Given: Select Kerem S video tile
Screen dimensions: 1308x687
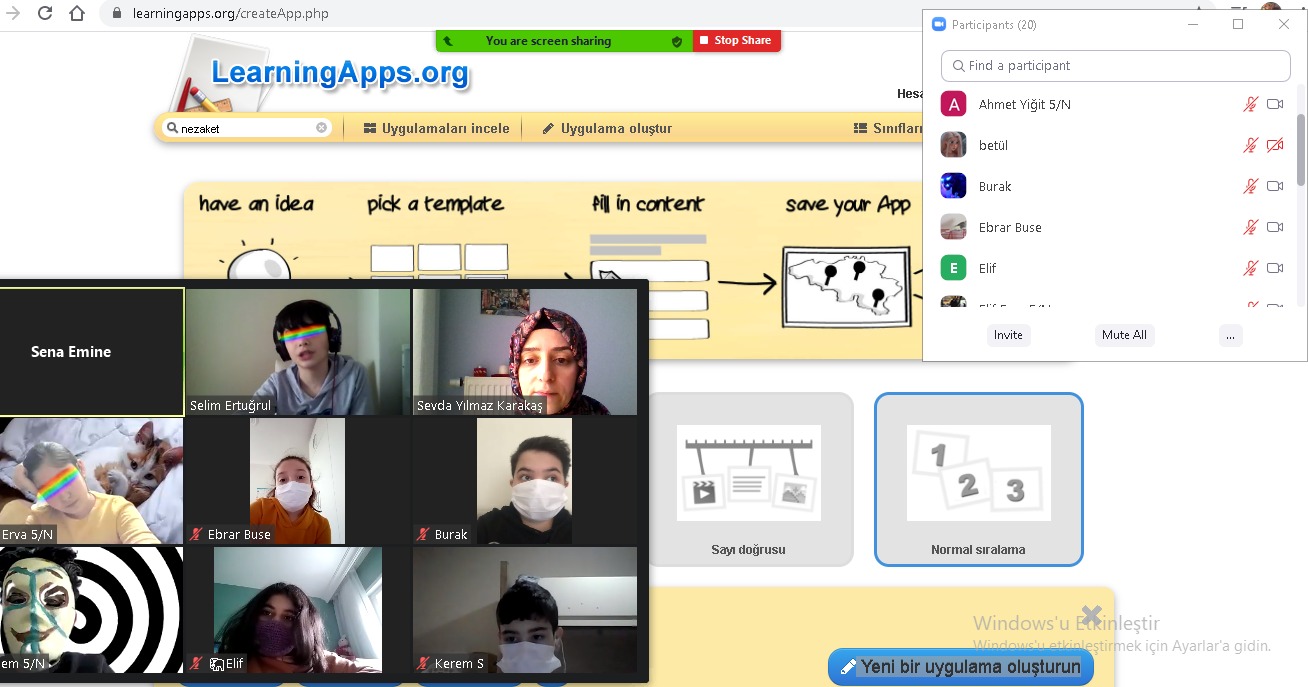Looking at the screenshot, I should pyautogui.click(x=525, y=610).
